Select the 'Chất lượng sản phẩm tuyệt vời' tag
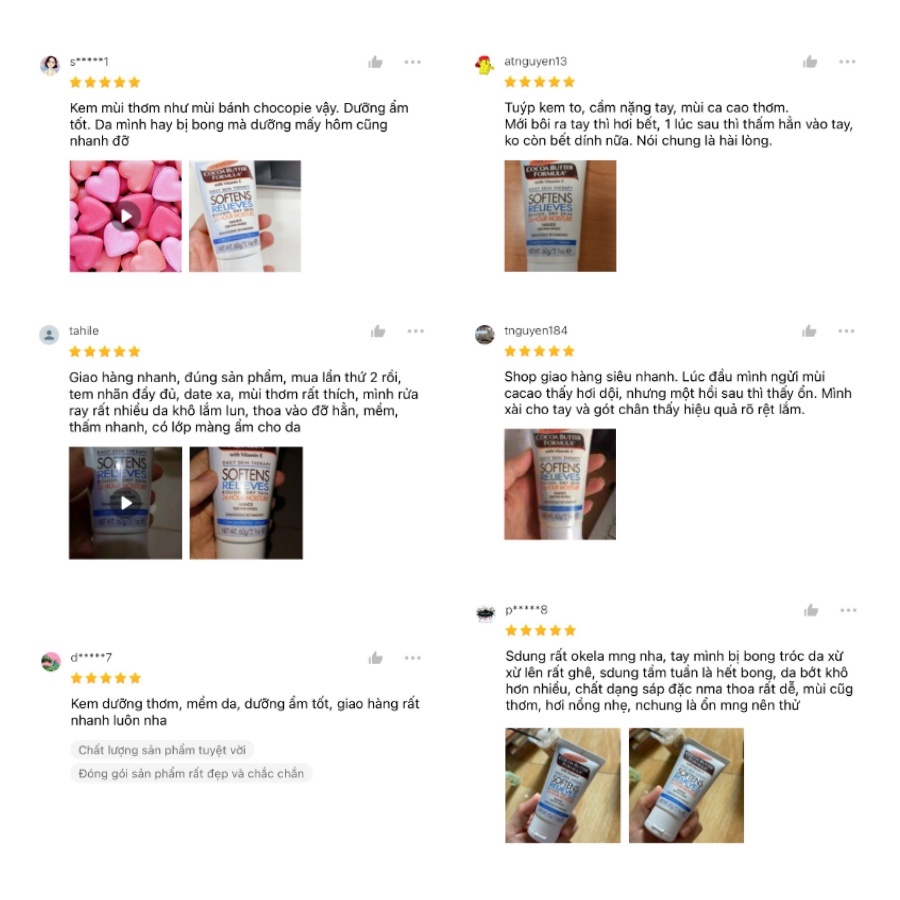This screenshot has width=900, height=900. coord(162,750)
